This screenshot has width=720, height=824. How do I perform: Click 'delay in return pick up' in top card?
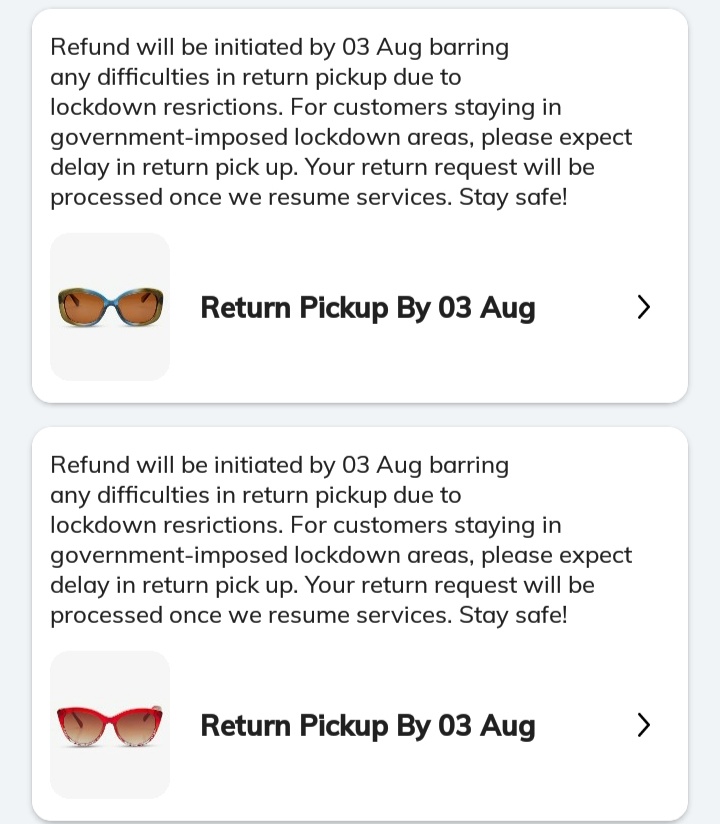pos(172,167)
